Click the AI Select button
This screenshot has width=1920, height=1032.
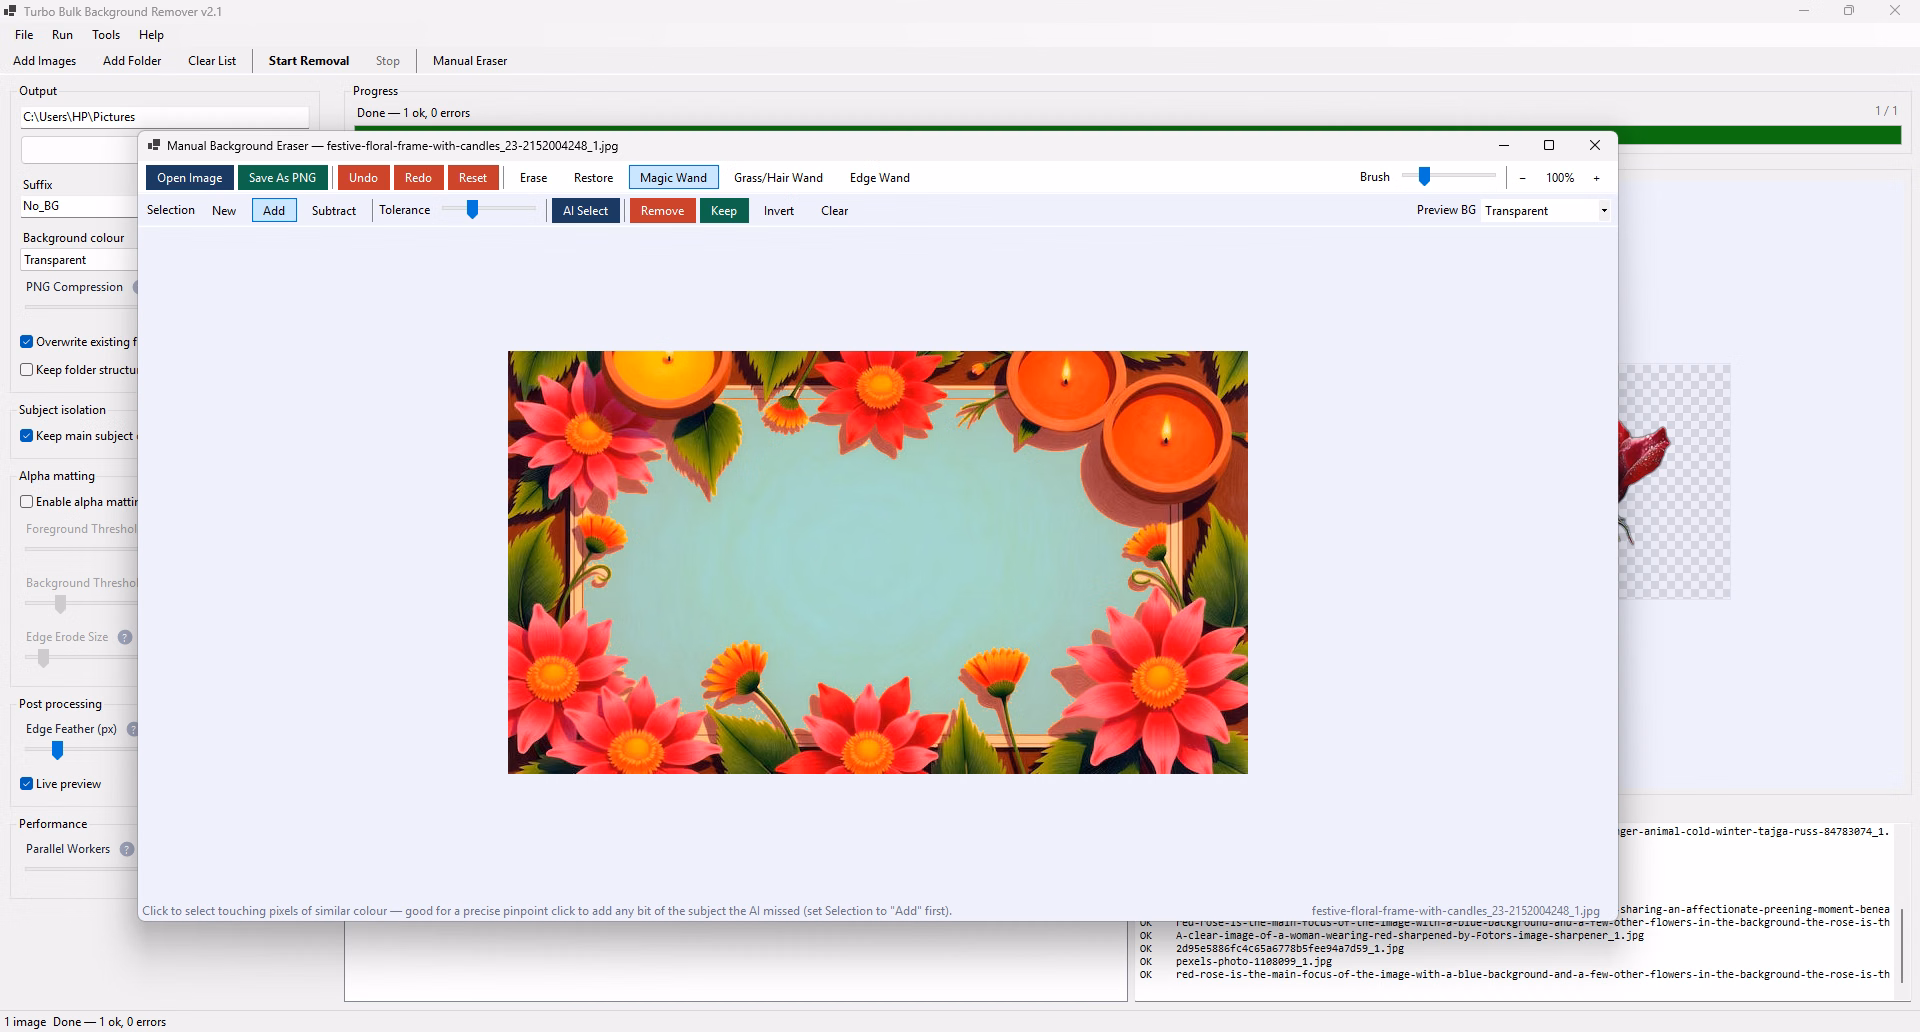[x=585, y=211]
